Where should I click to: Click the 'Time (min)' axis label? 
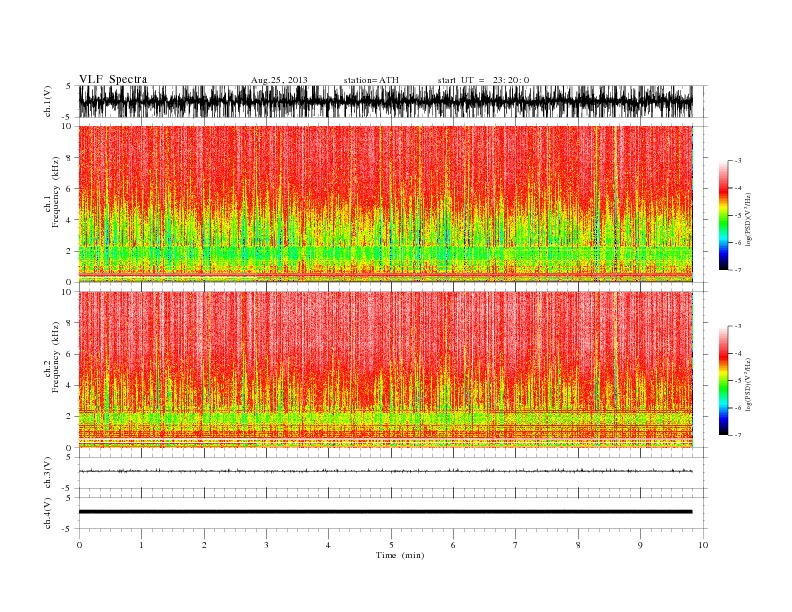coord(400,555)
